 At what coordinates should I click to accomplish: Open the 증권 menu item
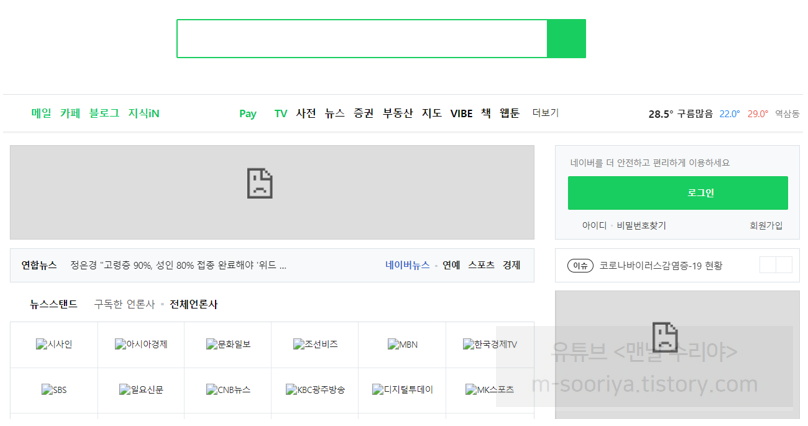point(363,113)
